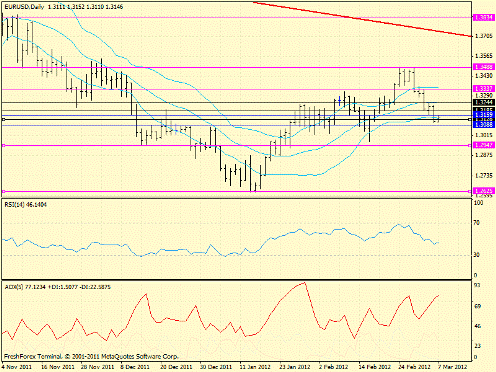This screenshot has height=372, width=496.
Task: Click the RSI scale value 30
Action: point(477,255)
